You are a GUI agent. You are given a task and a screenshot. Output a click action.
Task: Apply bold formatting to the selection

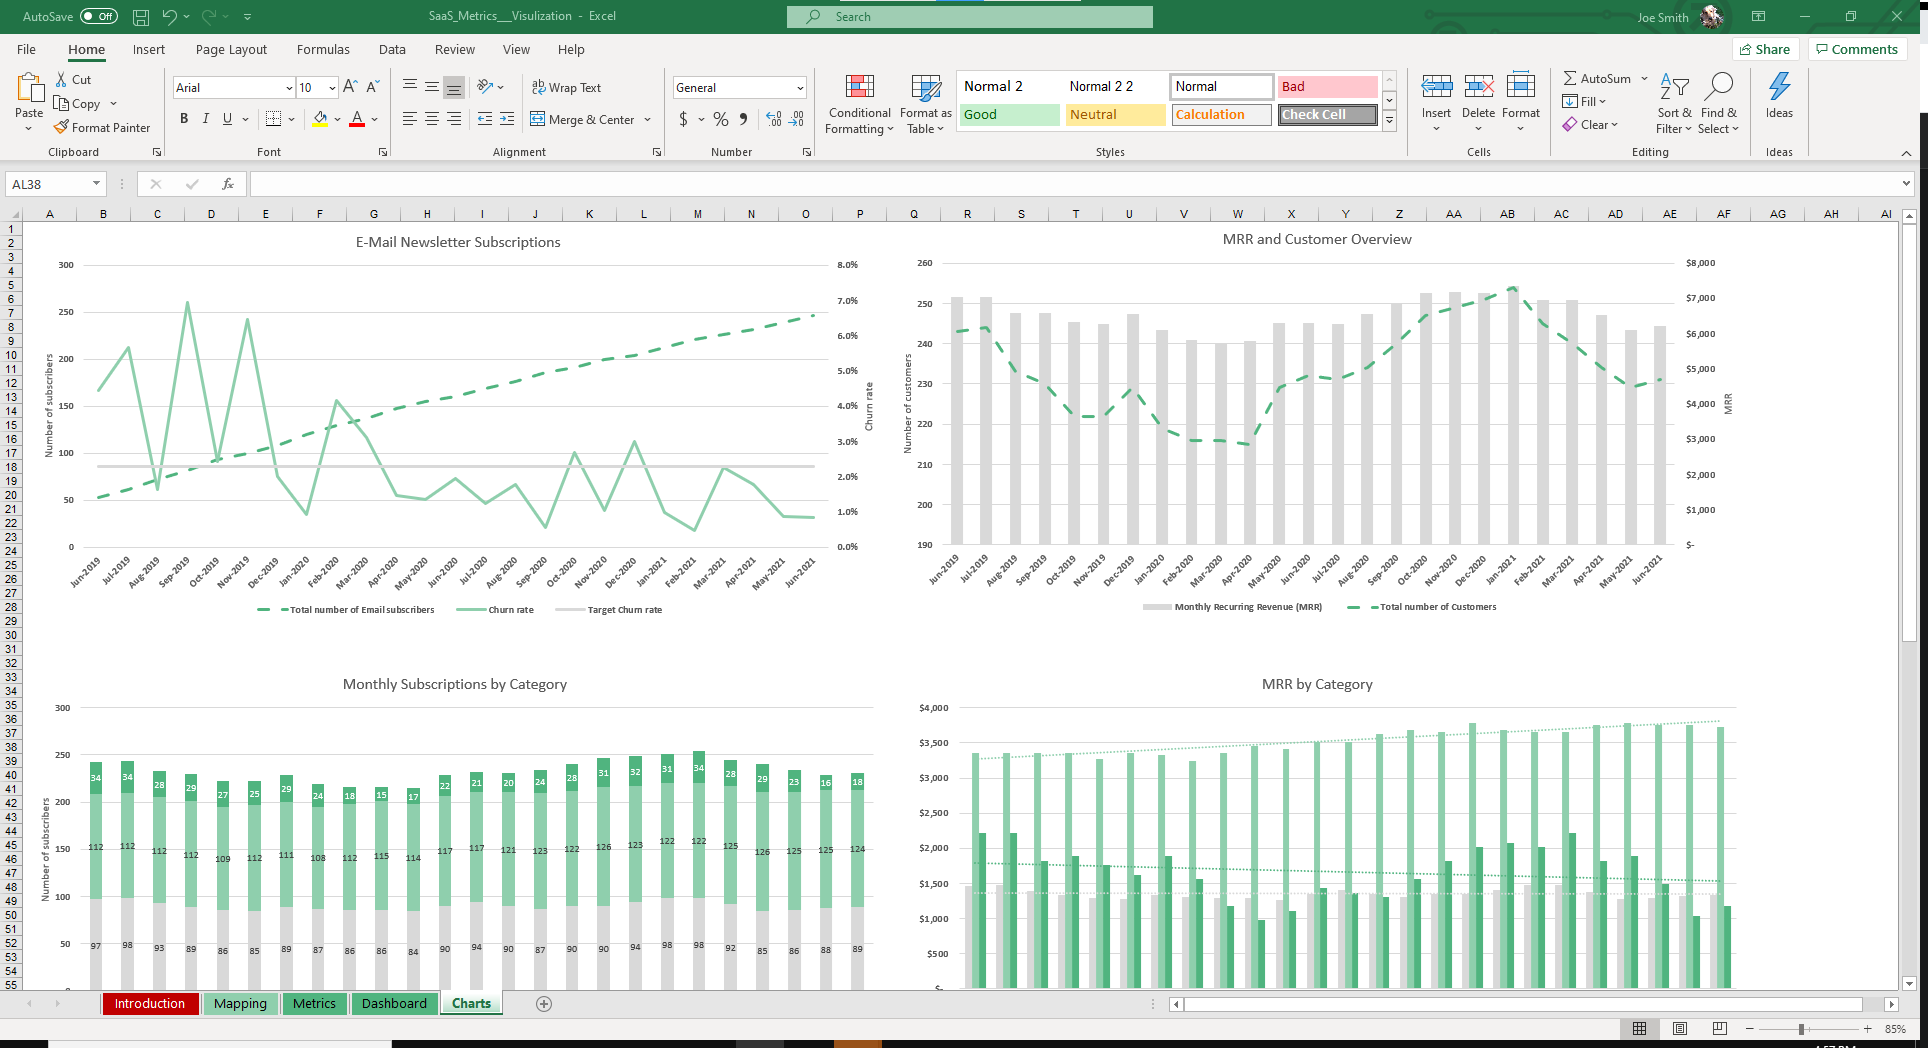point(184,119)
